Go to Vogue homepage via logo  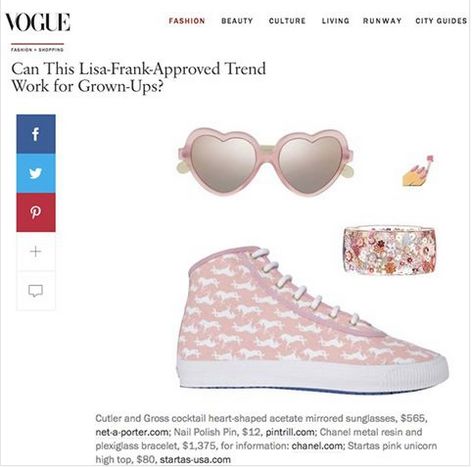(x=37, y=22)
